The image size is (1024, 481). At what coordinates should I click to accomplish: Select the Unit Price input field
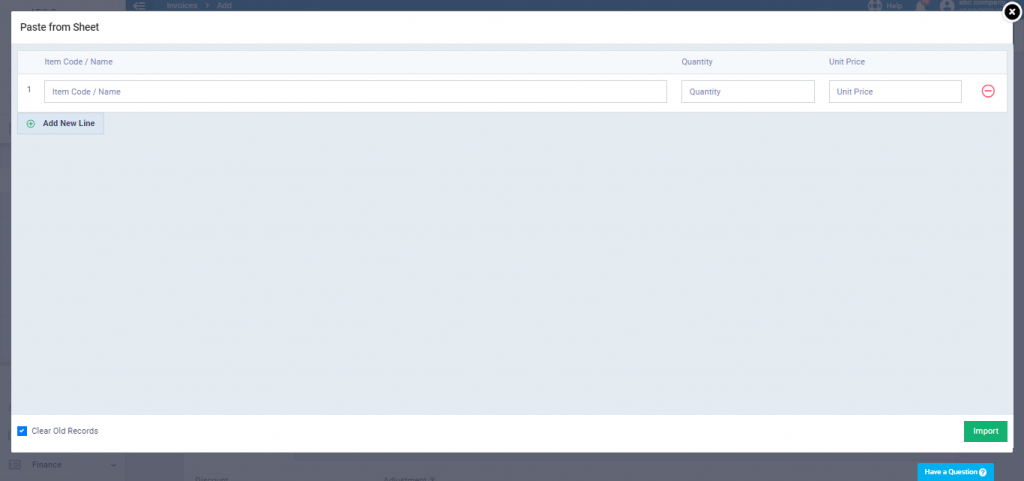[x=894, y=91]
